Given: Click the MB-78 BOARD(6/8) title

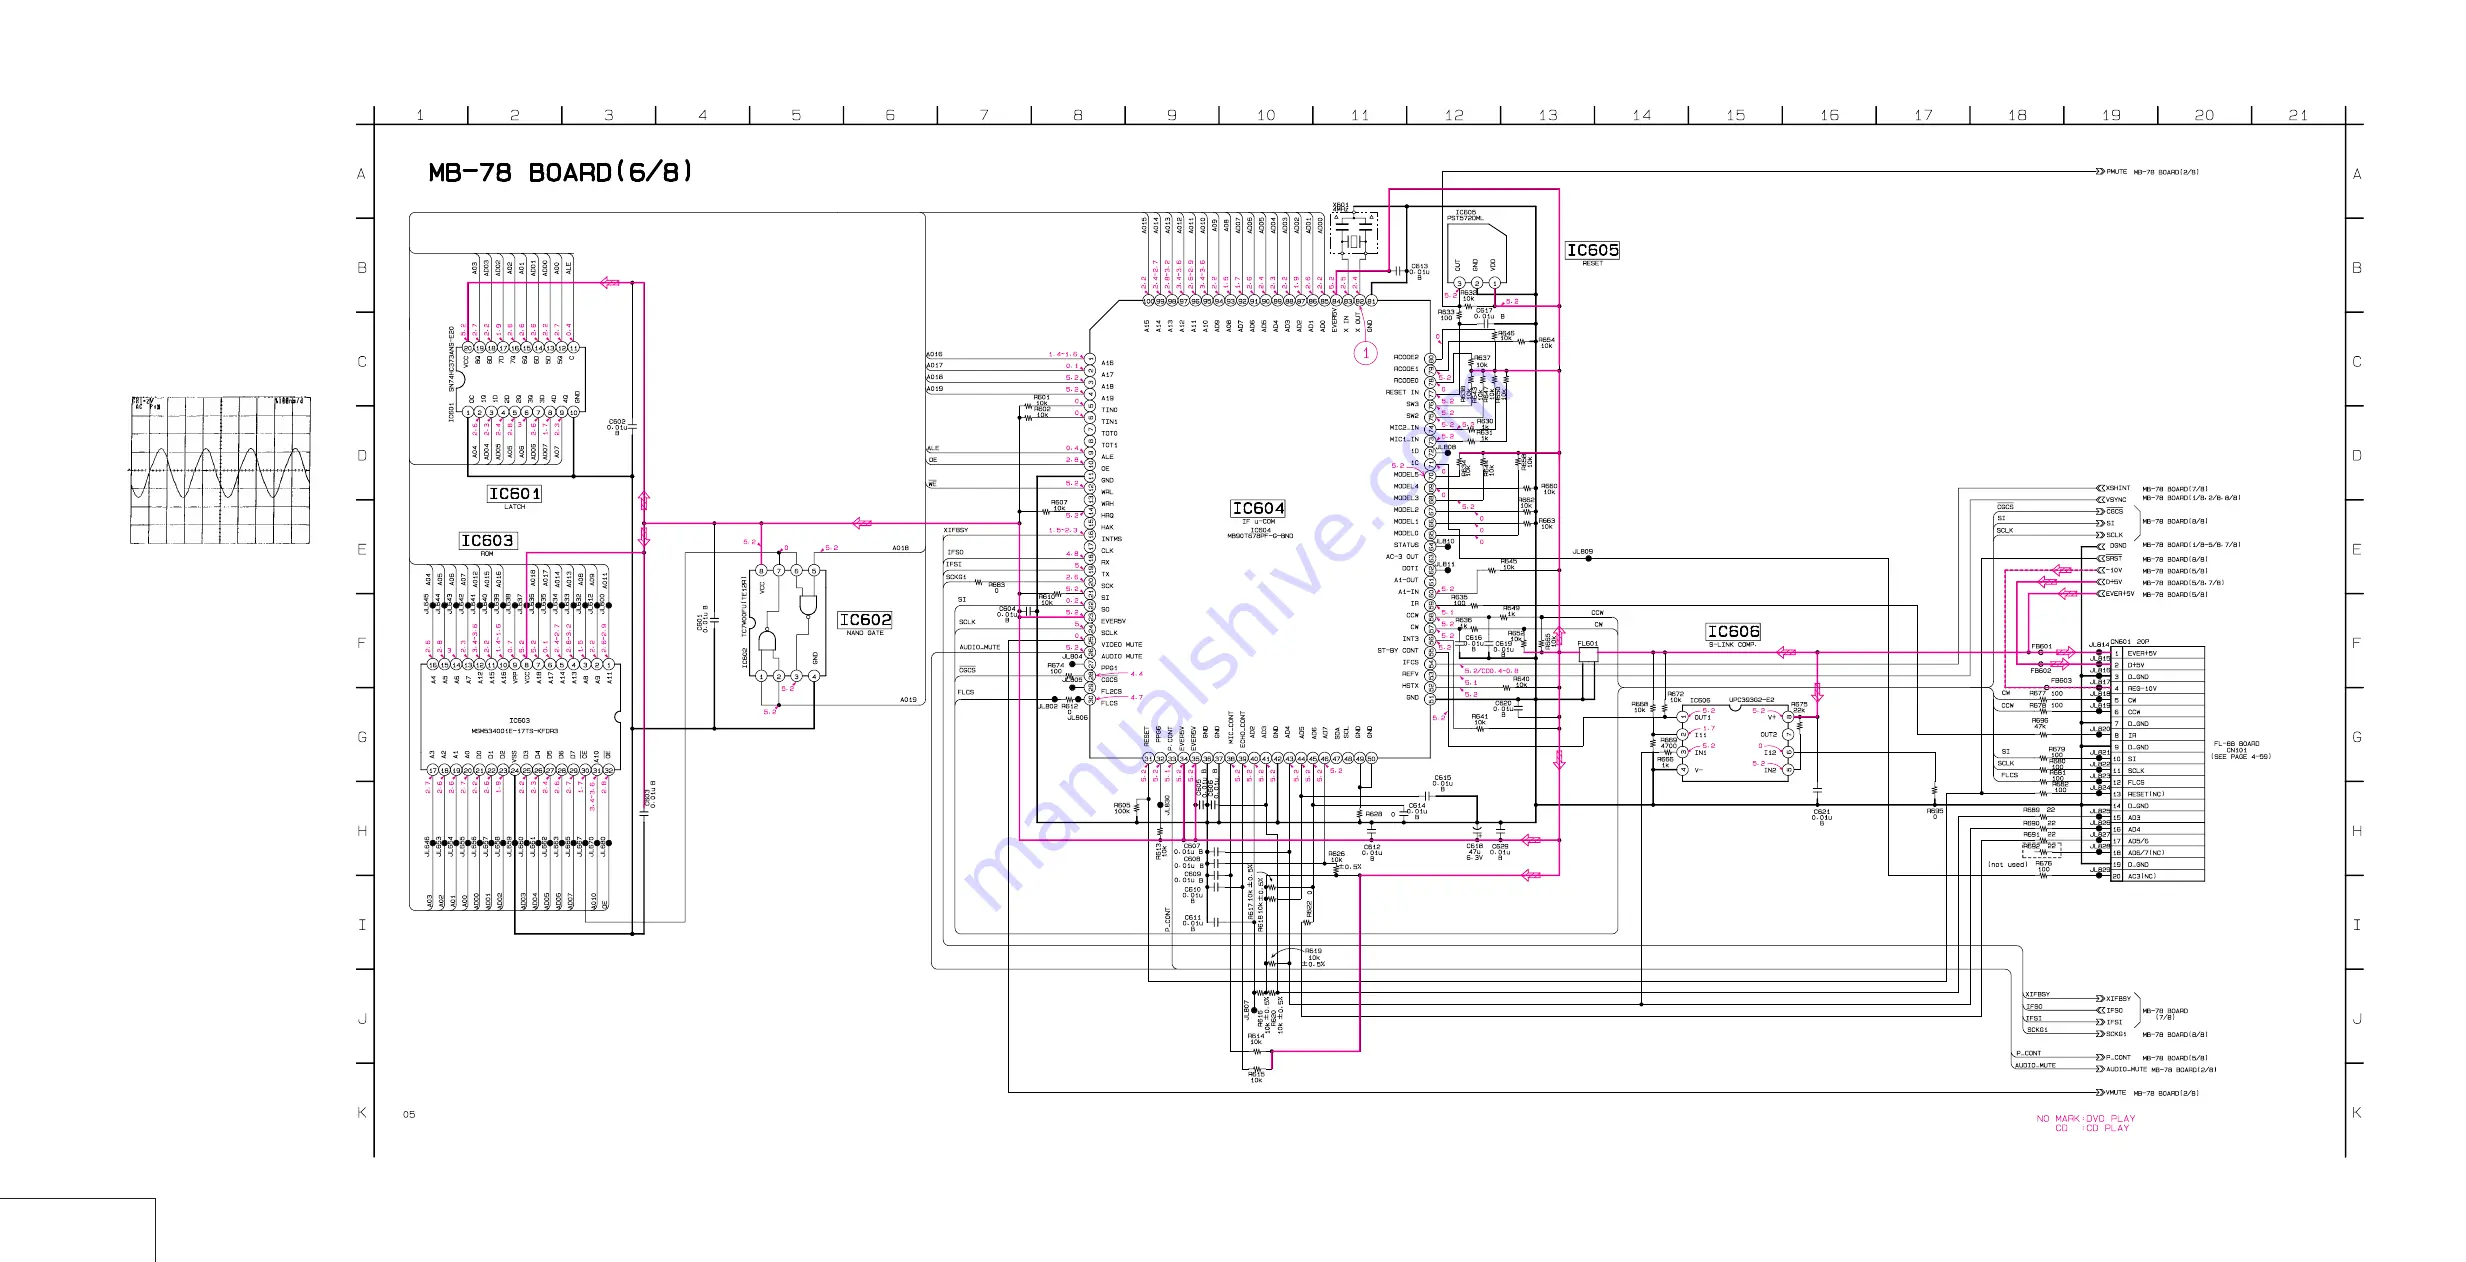Looking at the screenshot, I should click(560, 172).
